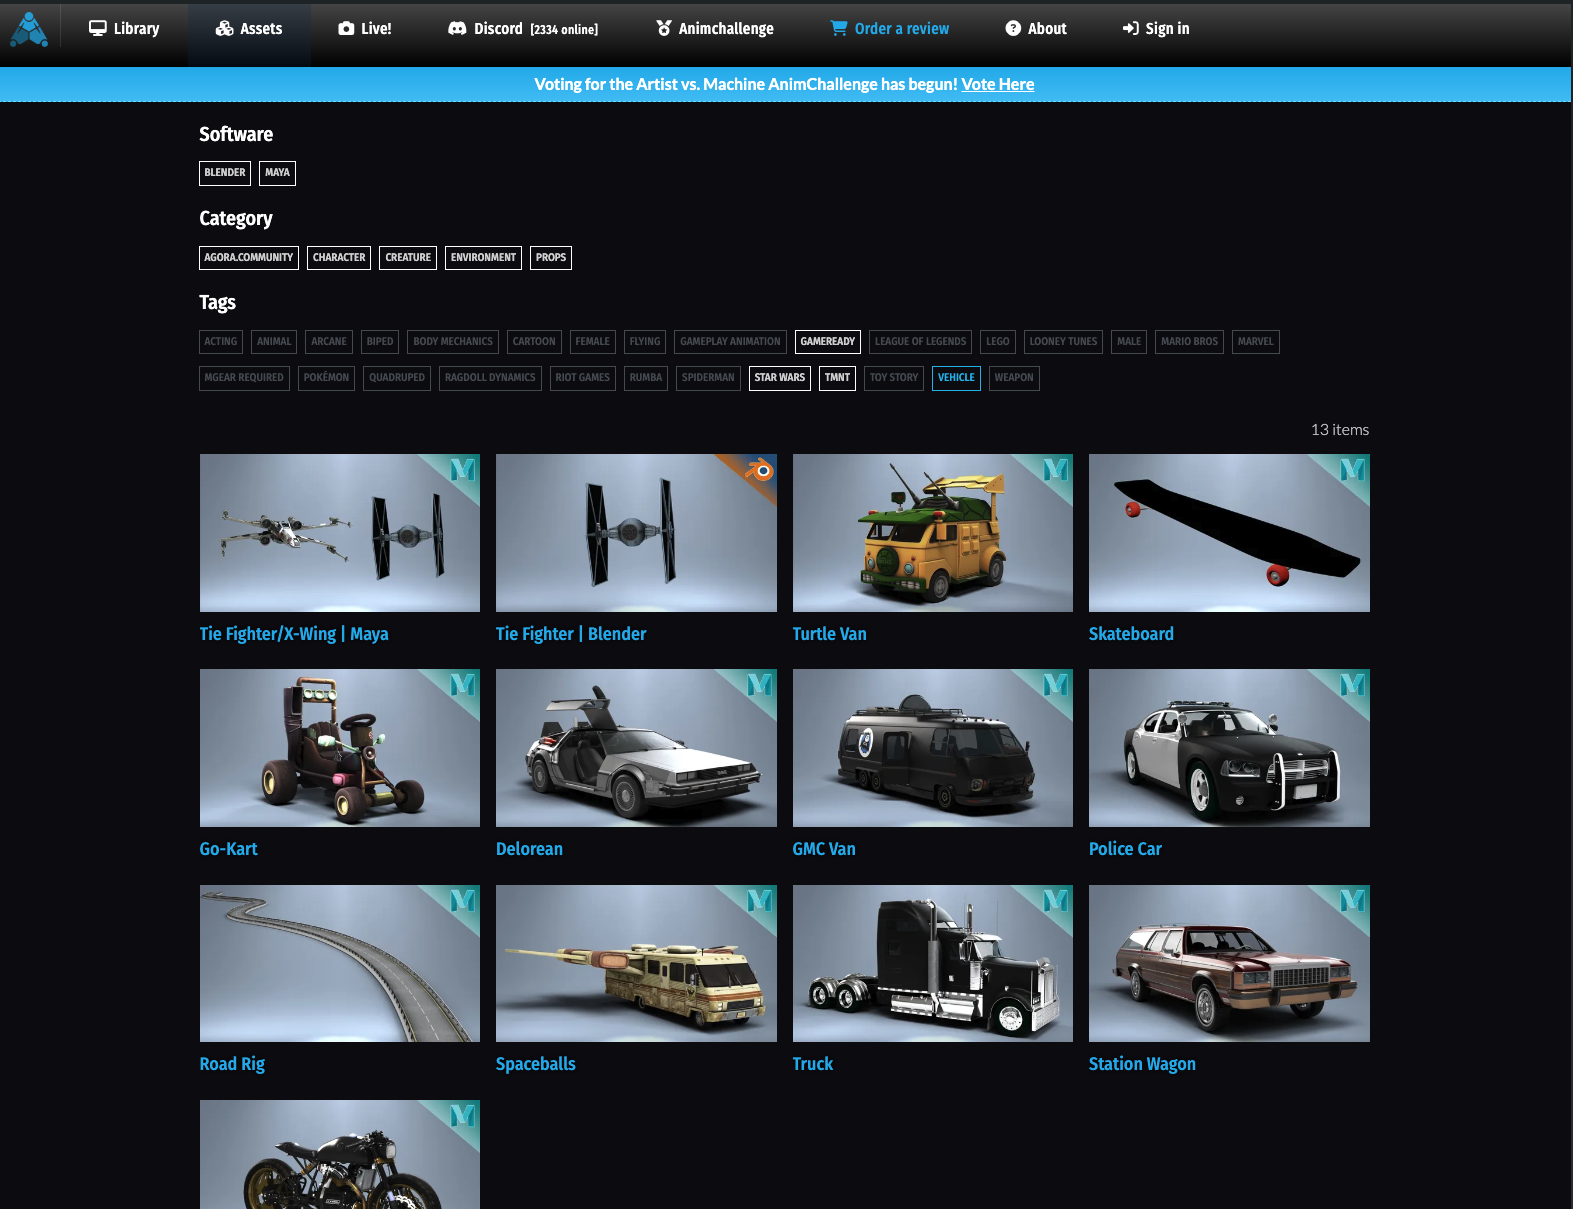Click the Library monitor icon

(98, 28)
